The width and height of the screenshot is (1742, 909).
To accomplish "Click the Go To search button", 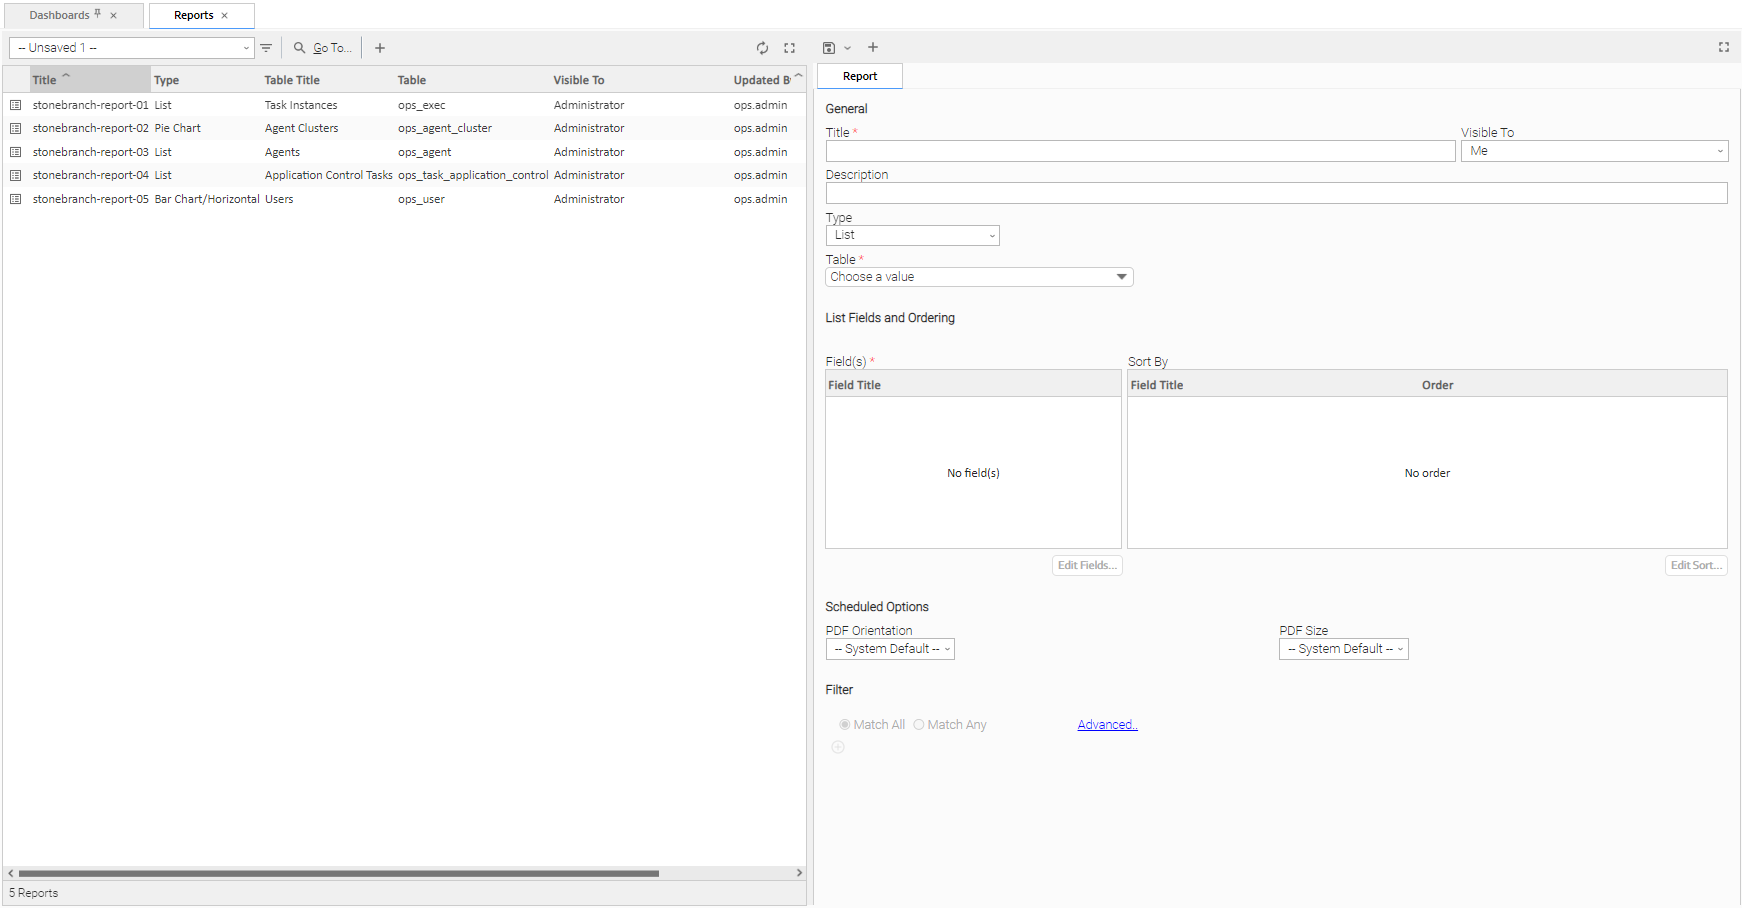I will [x=323, y=48].
